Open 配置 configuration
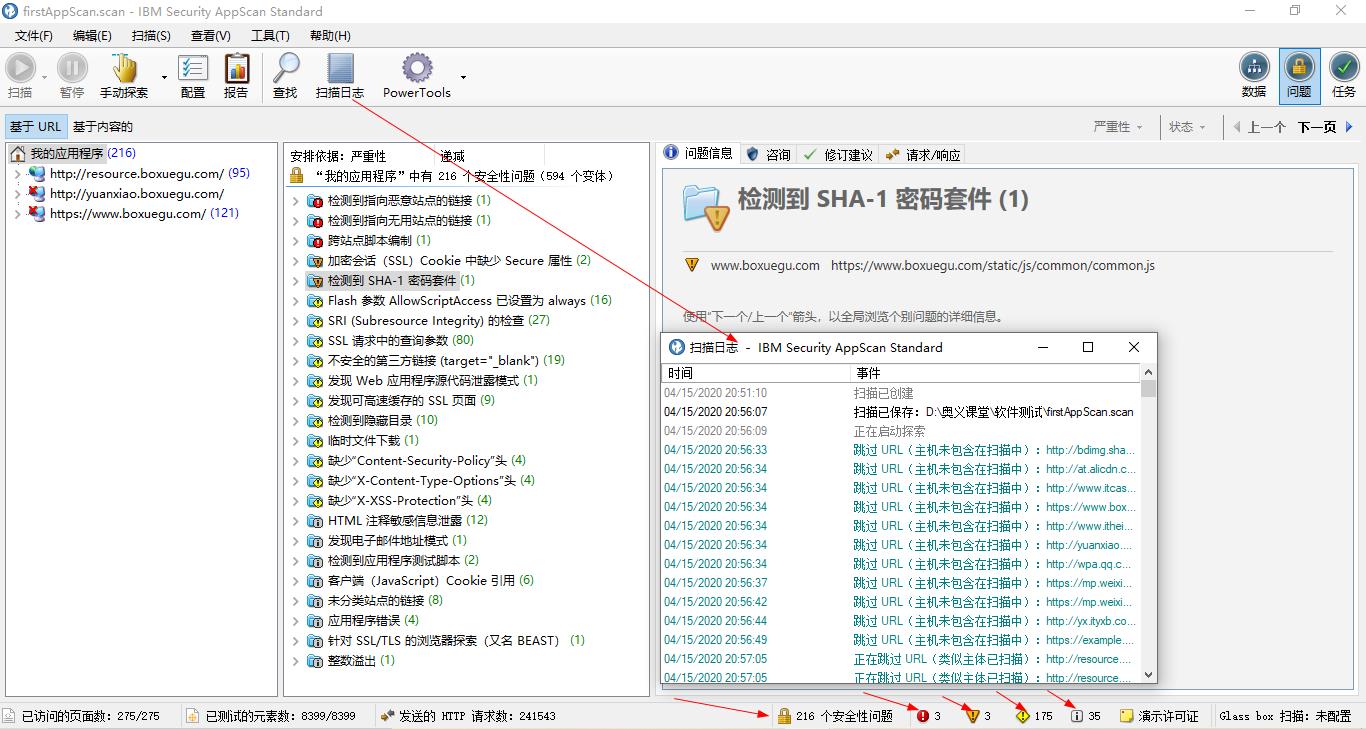The image size is (1366, 729). coord(193,76)
